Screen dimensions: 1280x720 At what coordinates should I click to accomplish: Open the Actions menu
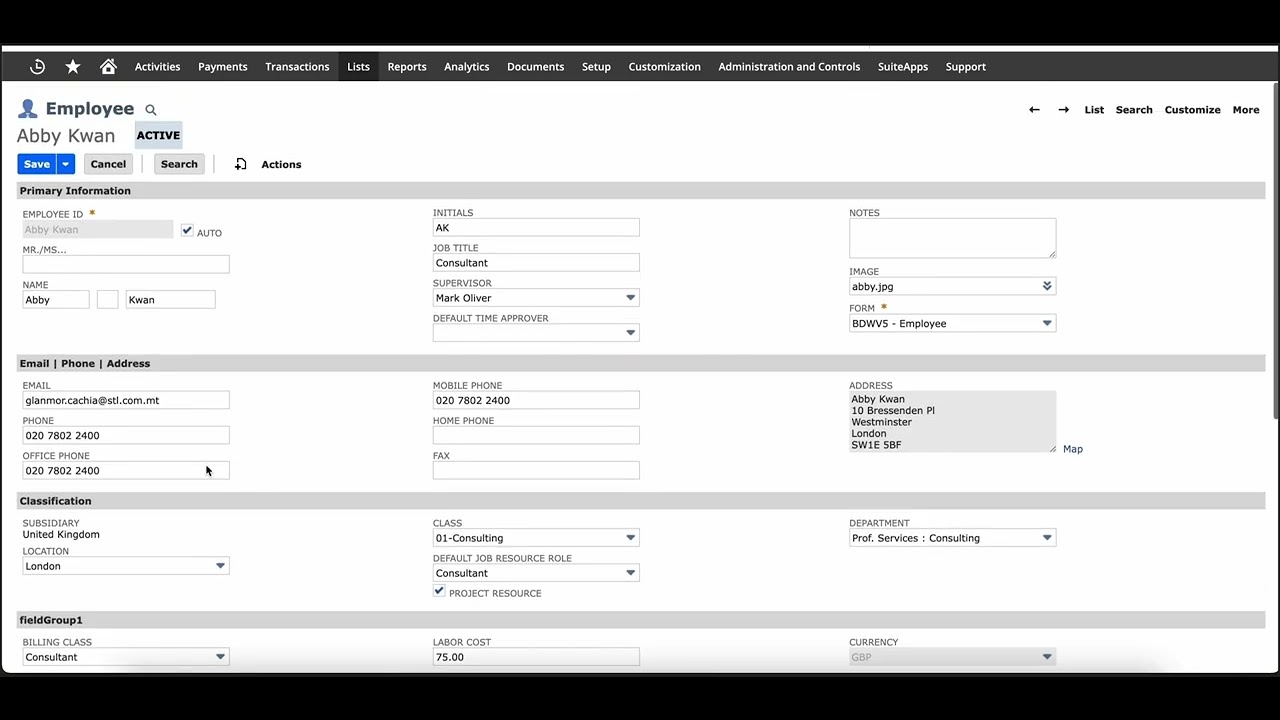(x=281, y=164)
